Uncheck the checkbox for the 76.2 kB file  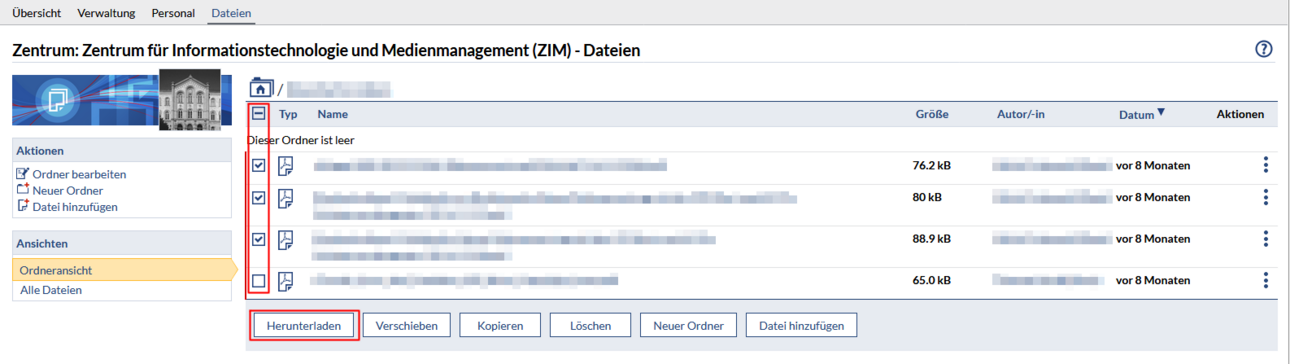click(x=259, y=165)
